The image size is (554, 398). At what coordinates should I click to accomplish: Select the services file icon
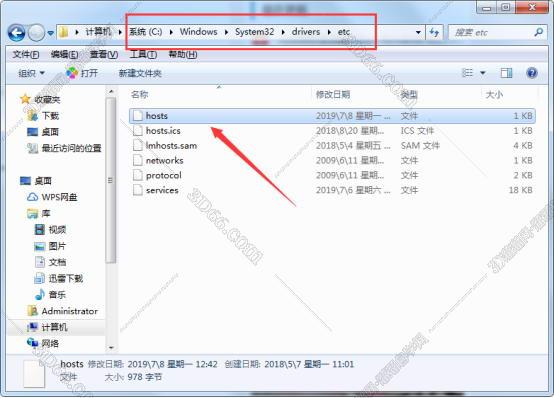point(137,190)
